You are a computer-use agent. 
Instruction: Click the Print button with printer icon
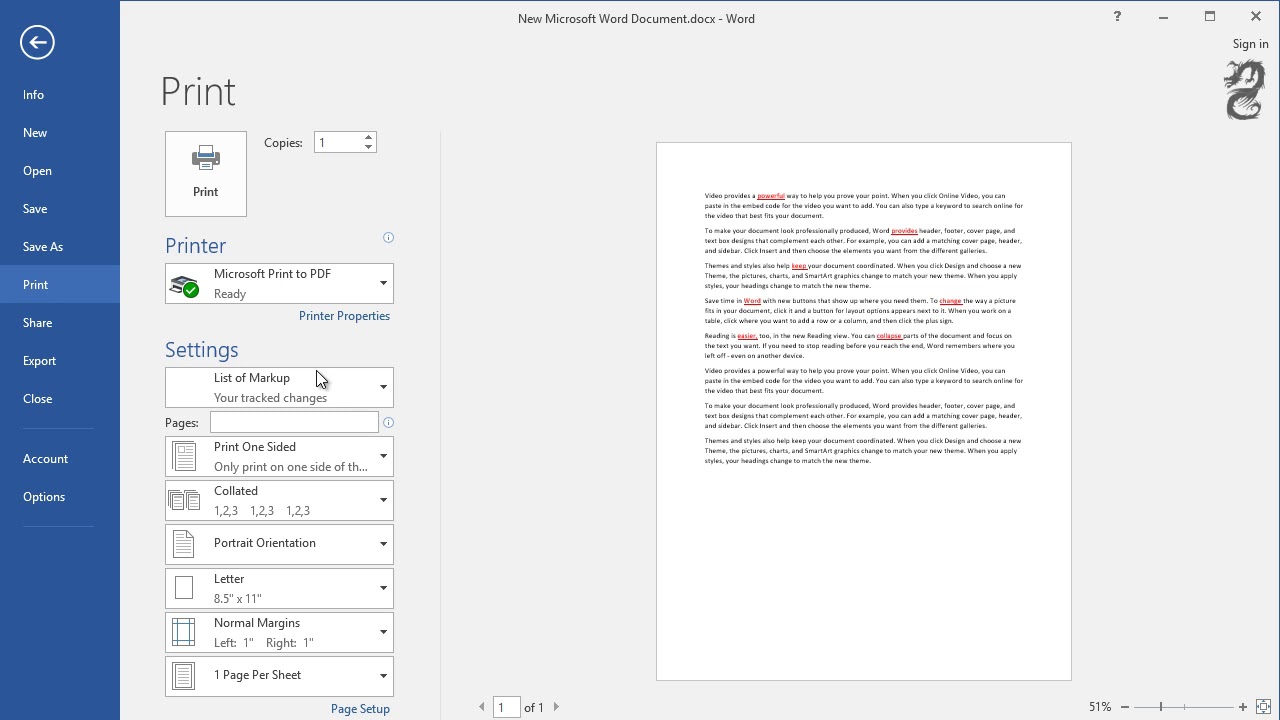click(206, 174)
